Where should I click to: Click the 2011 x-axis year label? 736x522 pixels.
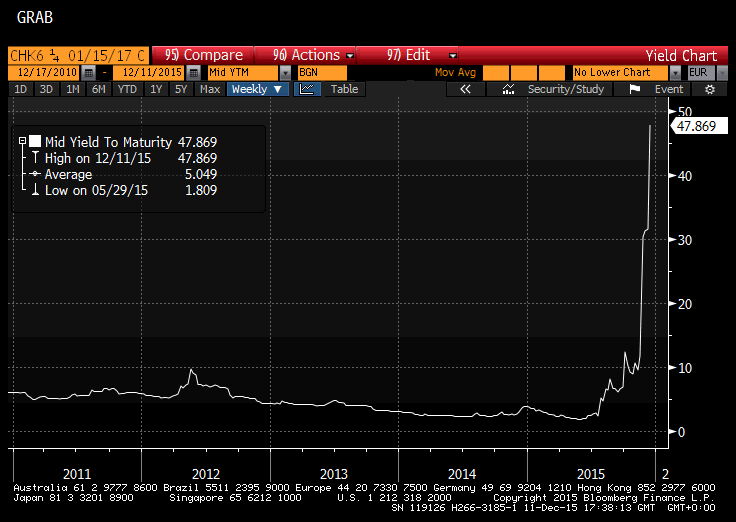(x=77, y=474)
